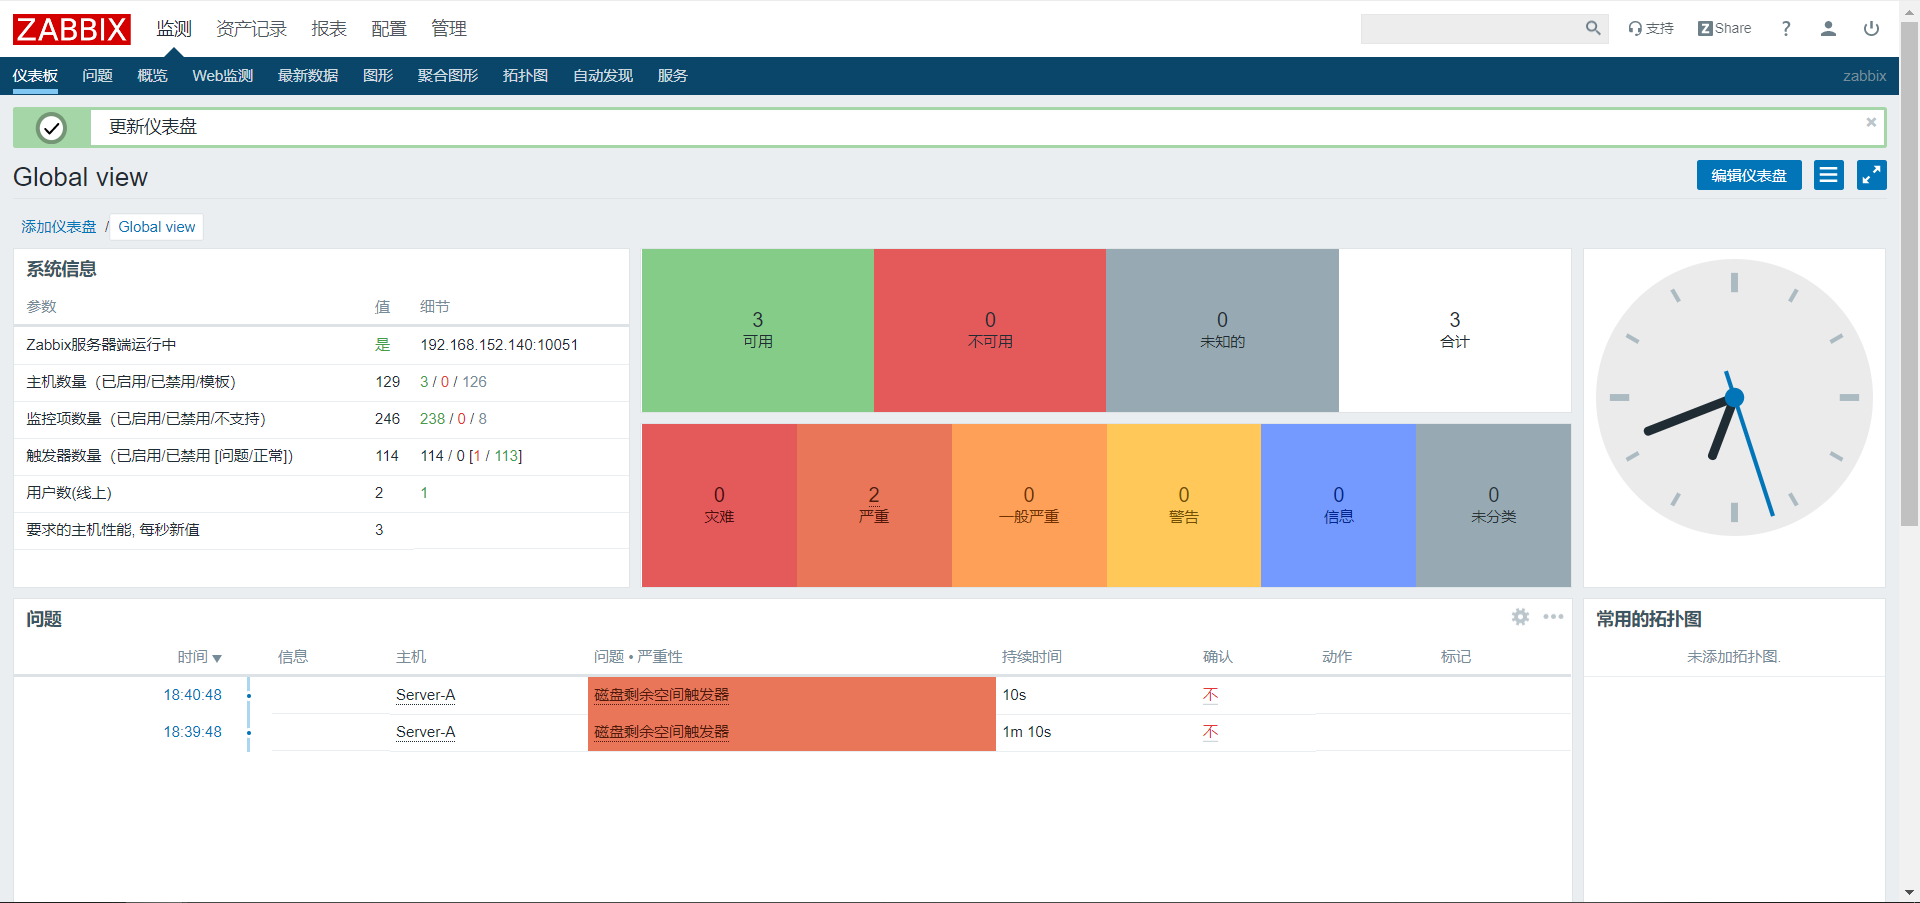Screen dimensions: 1920x903
Task: Open the dashboard actions list menu icon
Action: pos(1829,175)
